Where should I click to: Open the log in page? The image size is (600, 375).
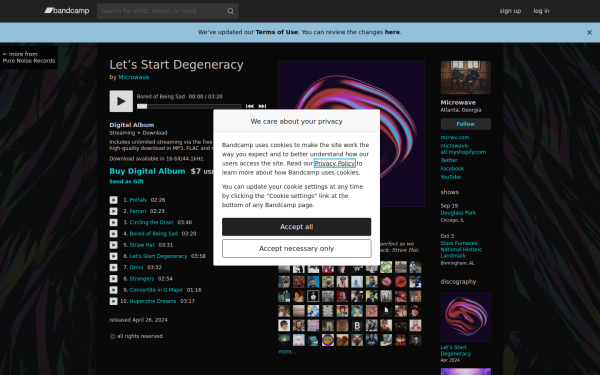(x=541, y=11)
